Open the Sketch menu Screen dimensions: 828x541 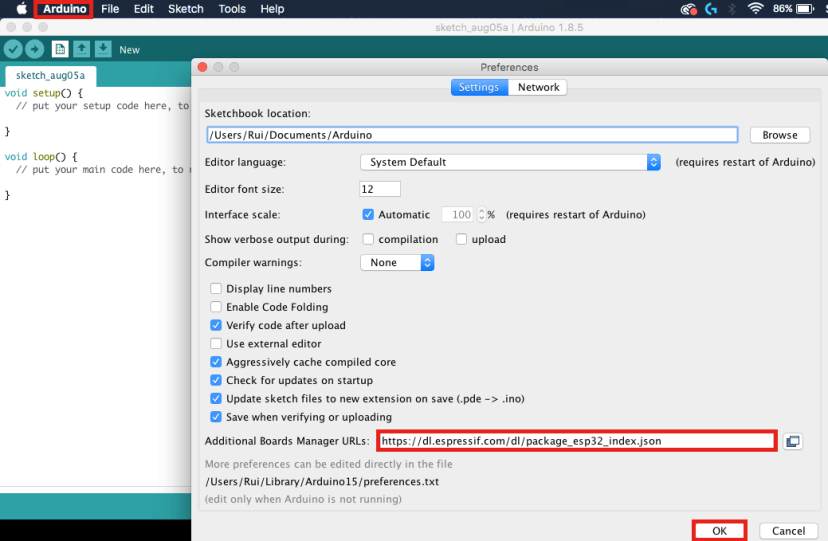point(185,9)
